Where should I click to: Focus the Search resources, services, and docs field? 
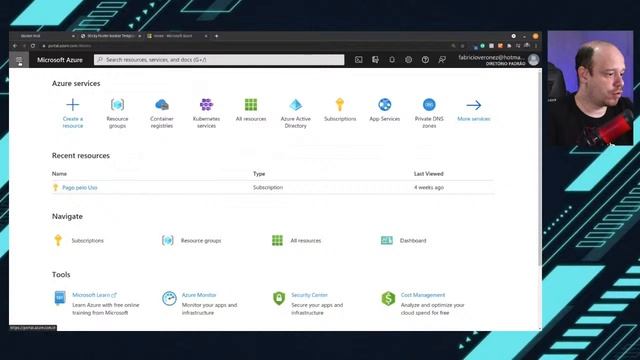(x=219, y=60)
